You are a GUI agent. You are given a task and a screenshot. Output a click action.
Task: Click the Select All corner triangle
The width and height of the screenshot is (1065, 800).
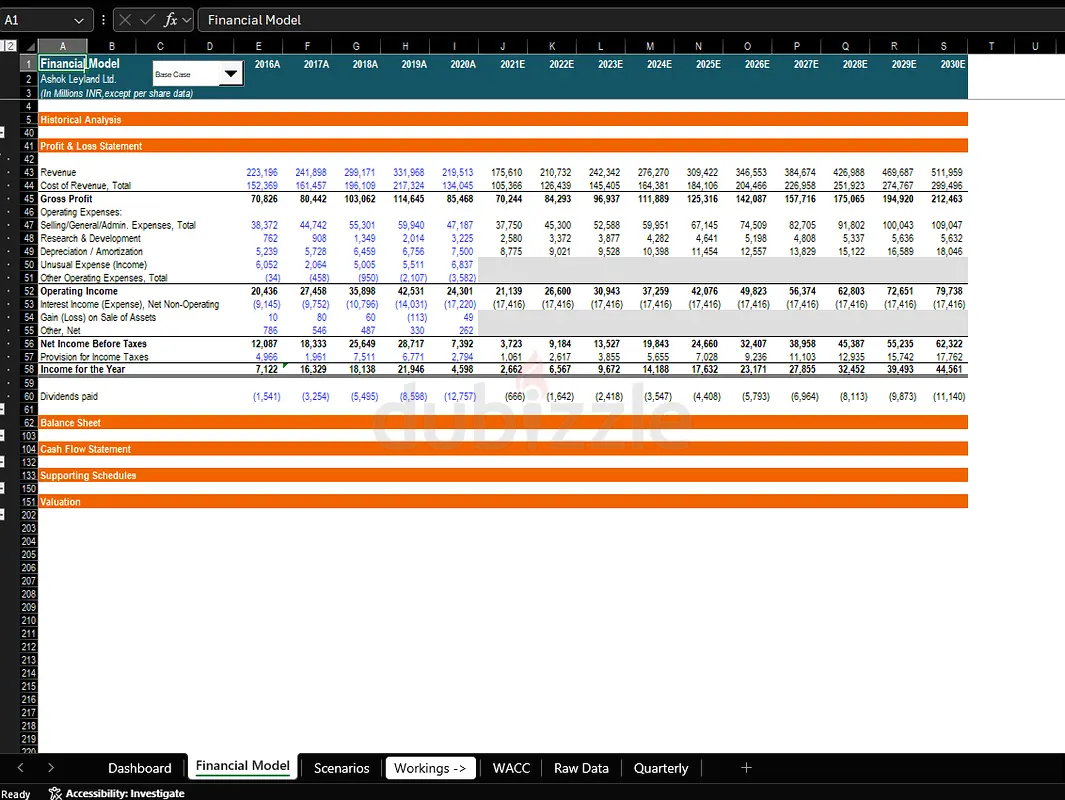click(x=29, y=46)
